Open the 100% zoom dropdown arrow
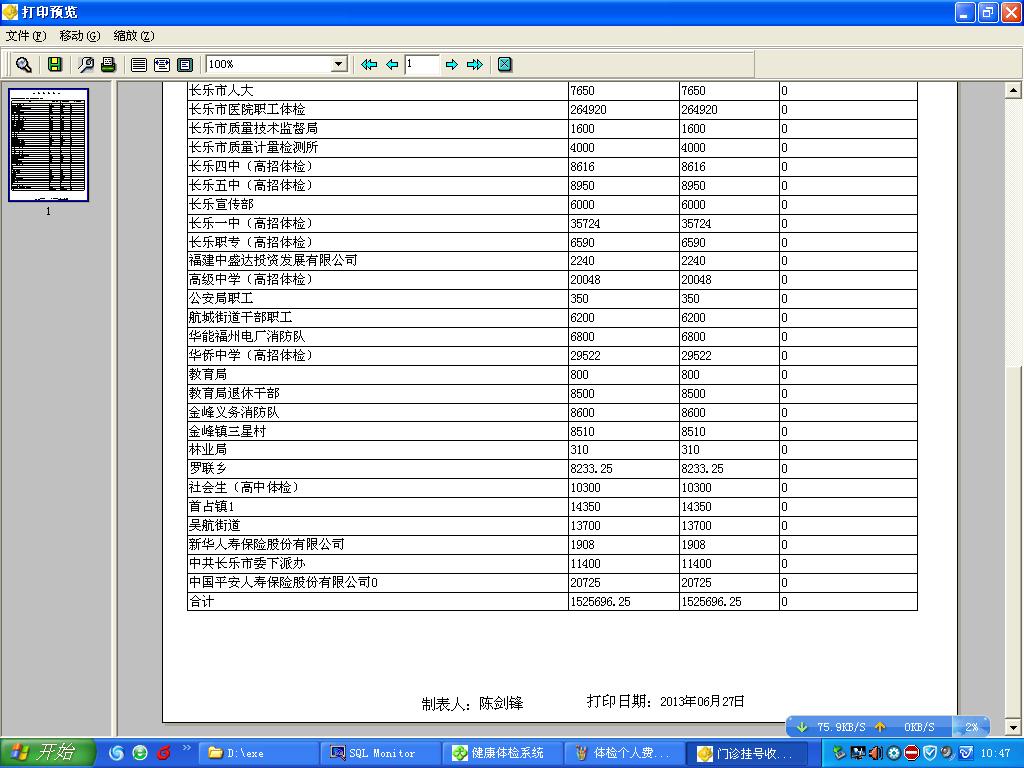Image resolution: width=1024 pixels, height=768 pixels. pos(339,64)
